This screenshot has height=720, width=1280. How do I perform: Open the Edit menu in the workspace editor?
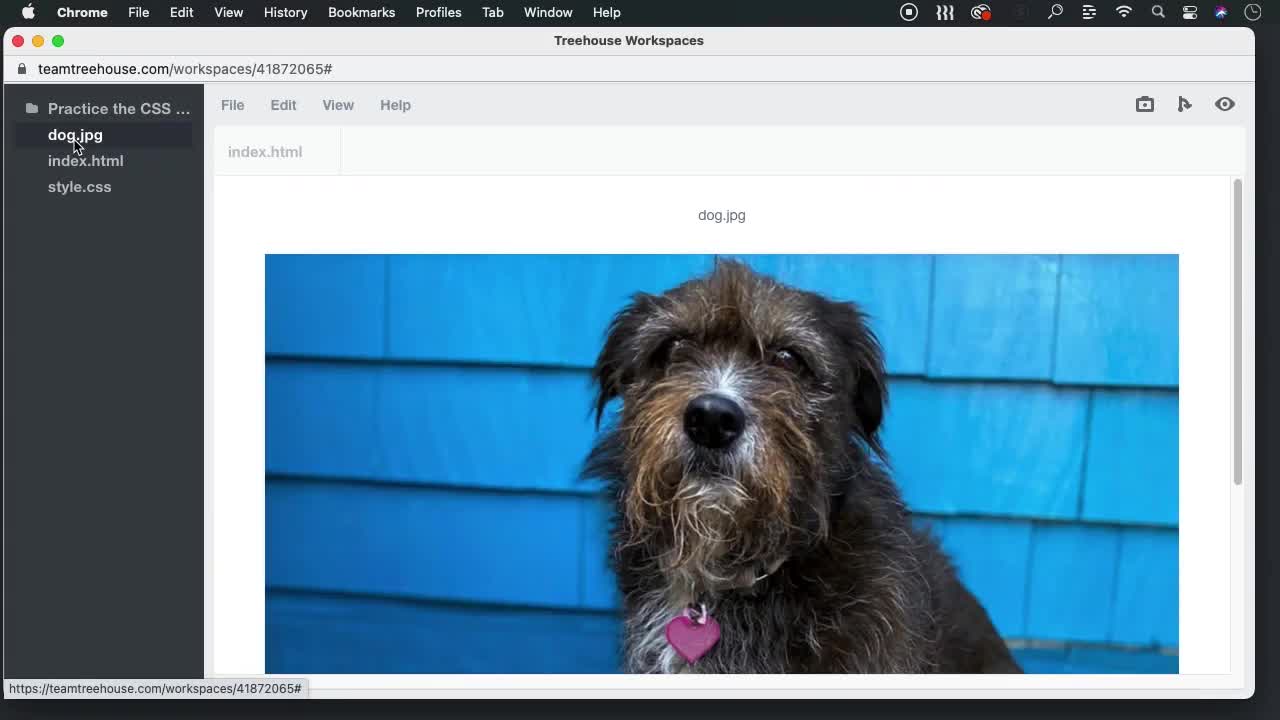(x=283, y=105)
